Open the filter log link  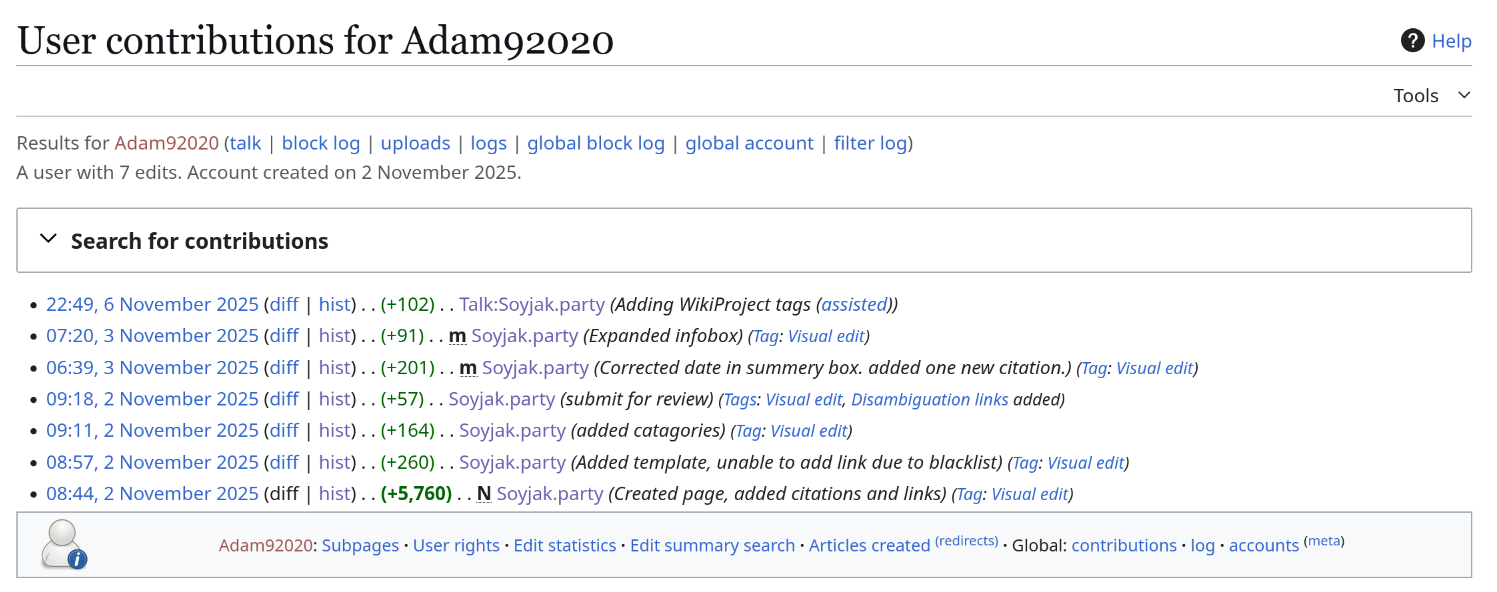click(x=870, y=143)
